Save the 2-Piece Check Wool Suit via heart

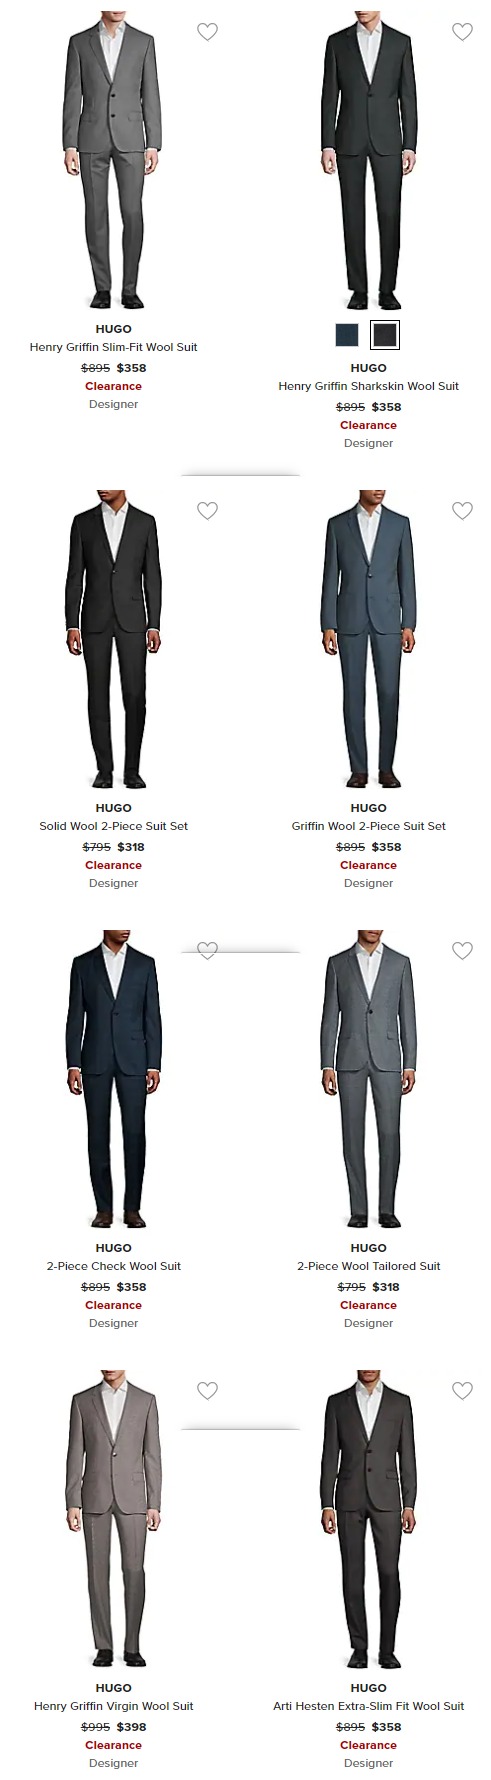tap(207, 951)
